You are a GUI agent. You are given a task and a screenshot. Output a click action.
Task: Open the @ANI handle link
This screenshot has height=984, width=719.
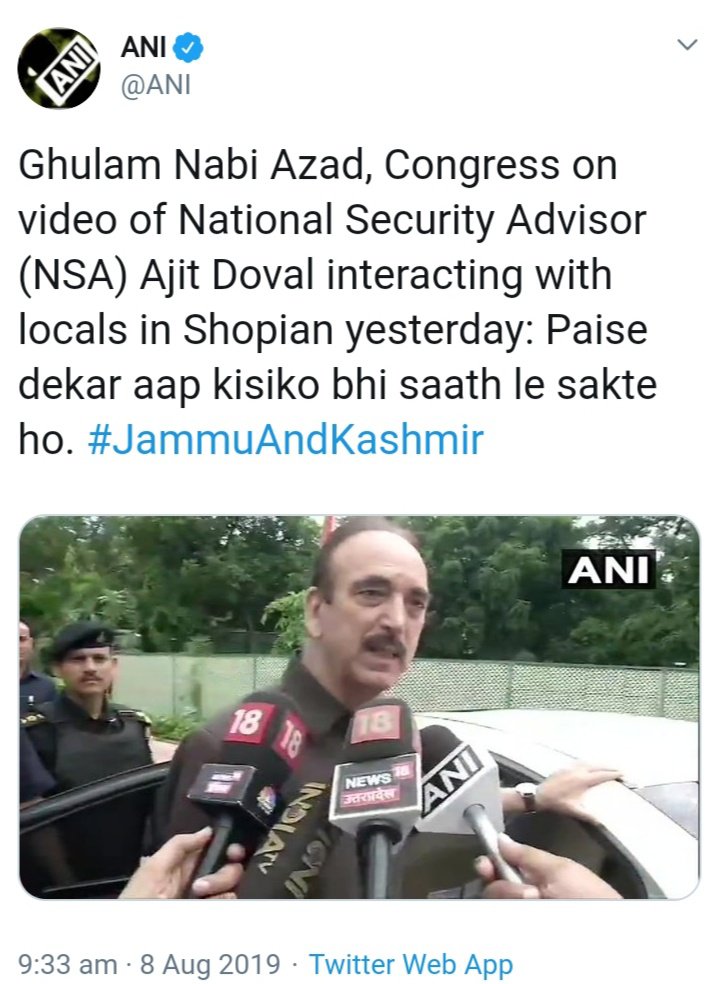[x=156, y=85]
